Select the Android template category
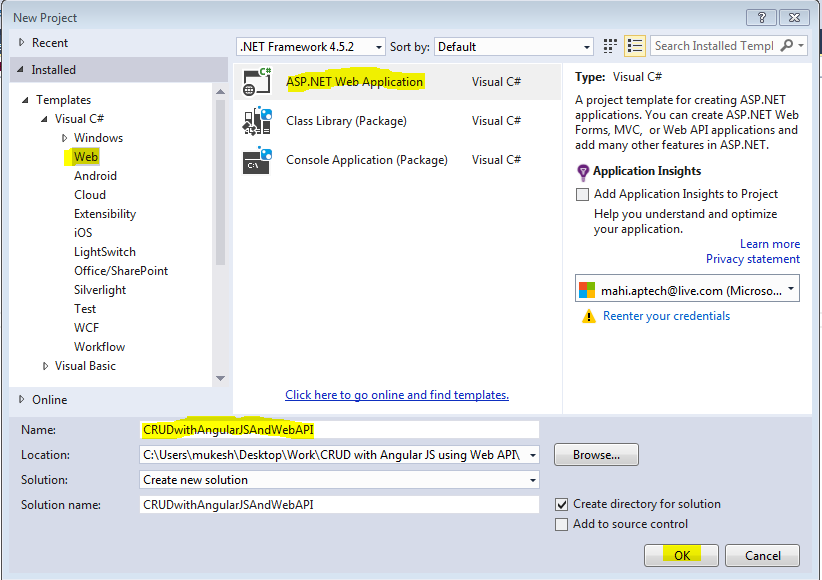Viewport: 822px width, 580px height. click(95, 176)
